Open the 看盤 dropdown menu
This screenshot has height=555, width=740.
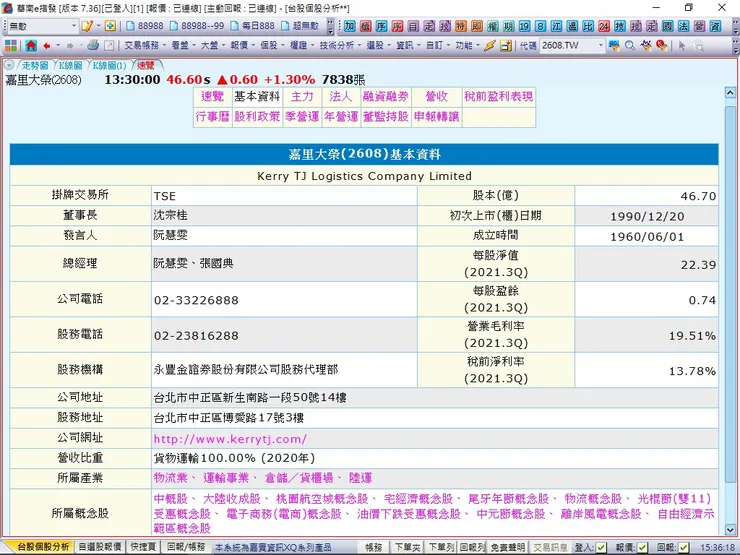(183, 46)
